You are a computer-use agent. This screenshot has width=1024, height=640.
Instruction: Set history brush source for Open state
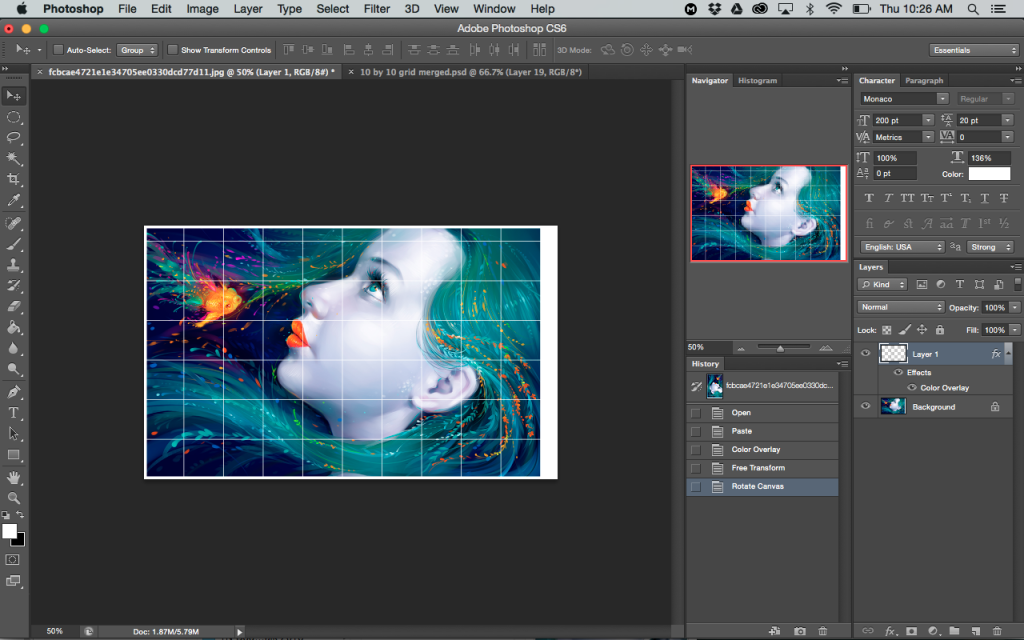tap(696, 413)
